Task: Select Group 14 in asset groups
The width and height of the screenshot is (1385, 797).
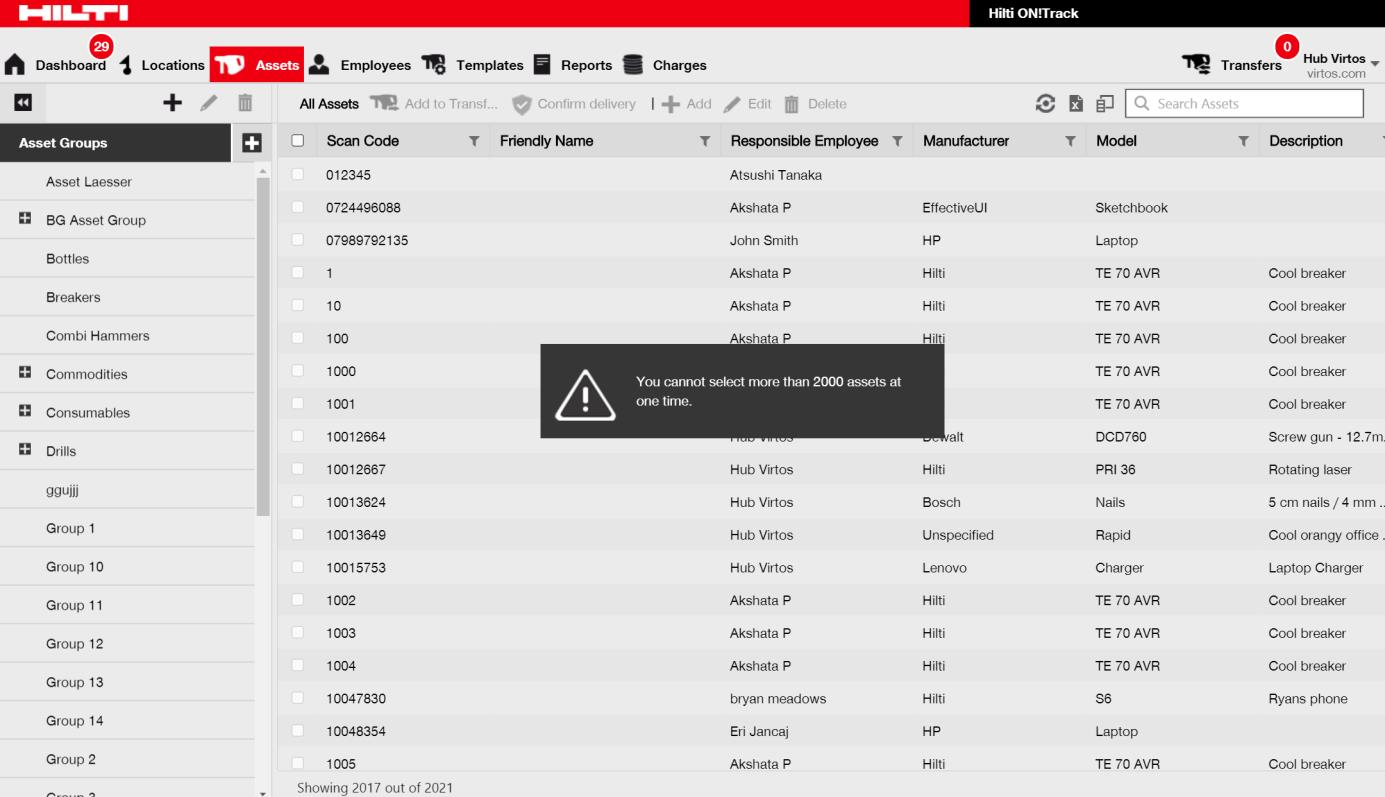Action: pyautogui.click(x=75, y=721)
